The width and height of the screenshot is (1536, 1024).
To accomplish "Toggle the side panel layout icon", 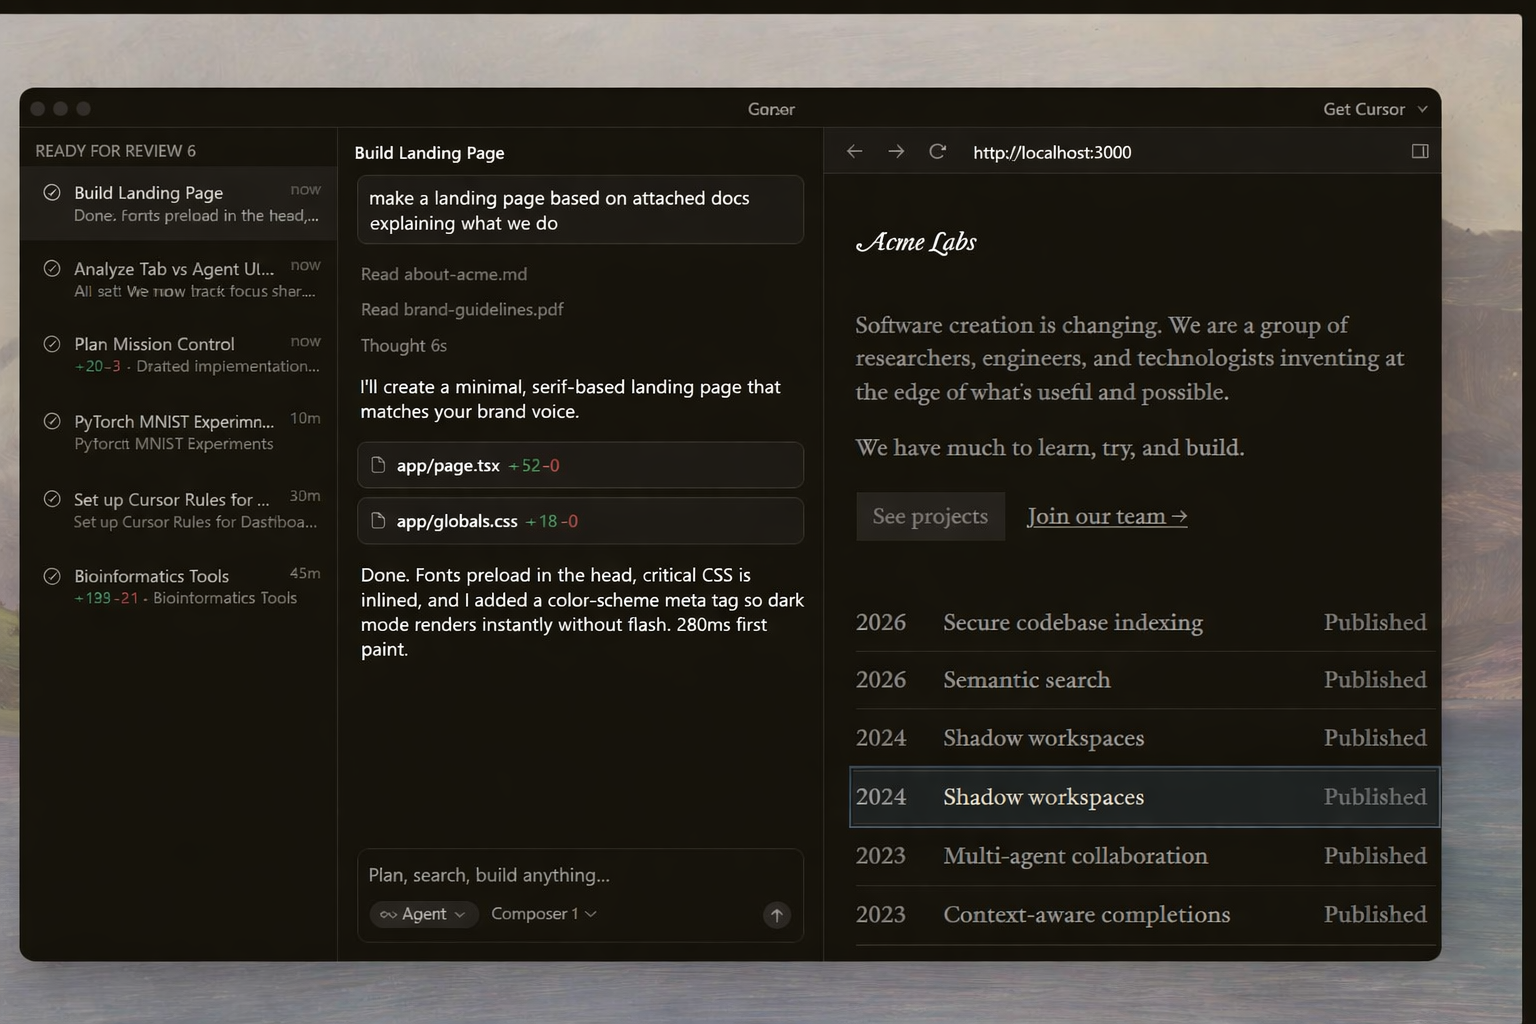I will click(1419, 151).
